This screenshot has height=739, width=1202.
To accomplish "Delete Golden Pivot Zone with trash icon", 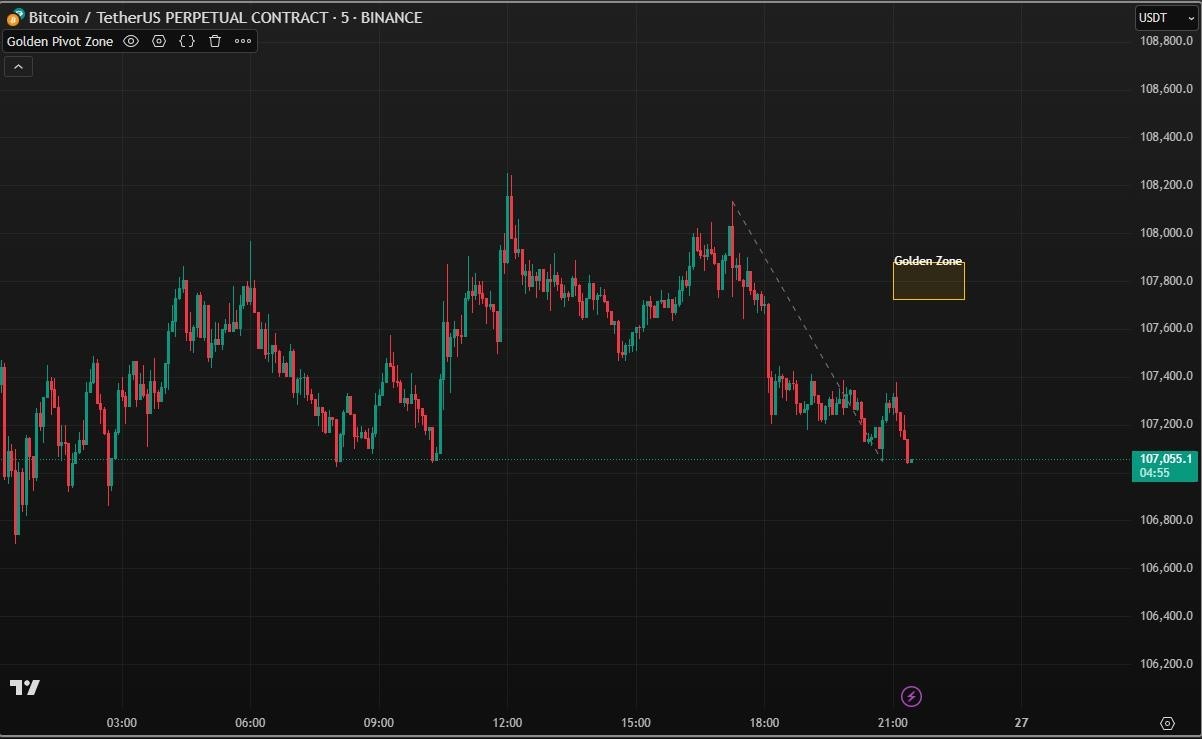I will click(x=214, y=41).
